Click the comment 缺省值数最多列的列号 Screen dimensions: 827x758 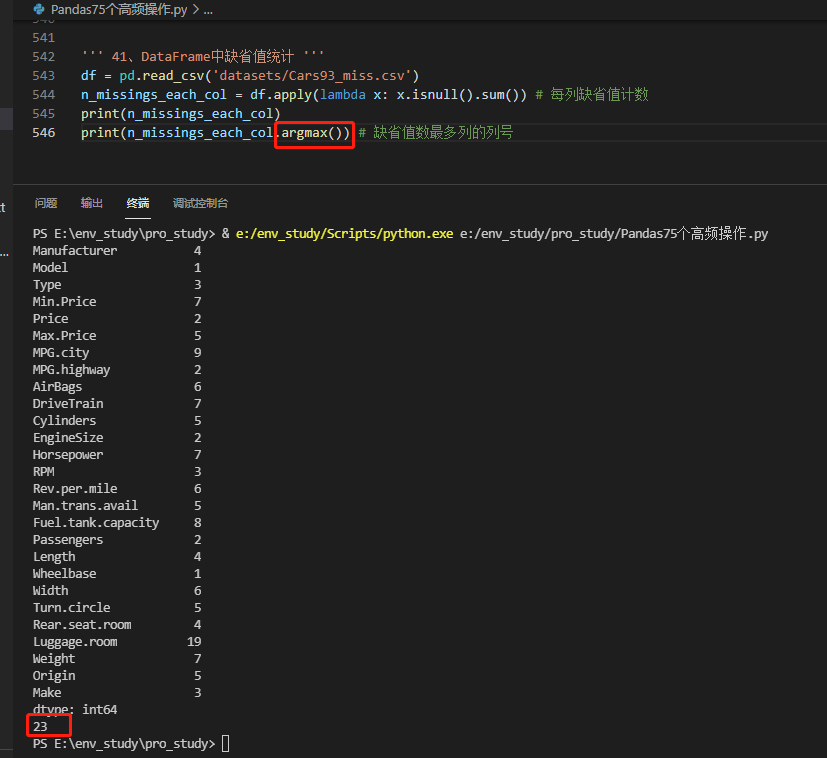coord(443,133)
